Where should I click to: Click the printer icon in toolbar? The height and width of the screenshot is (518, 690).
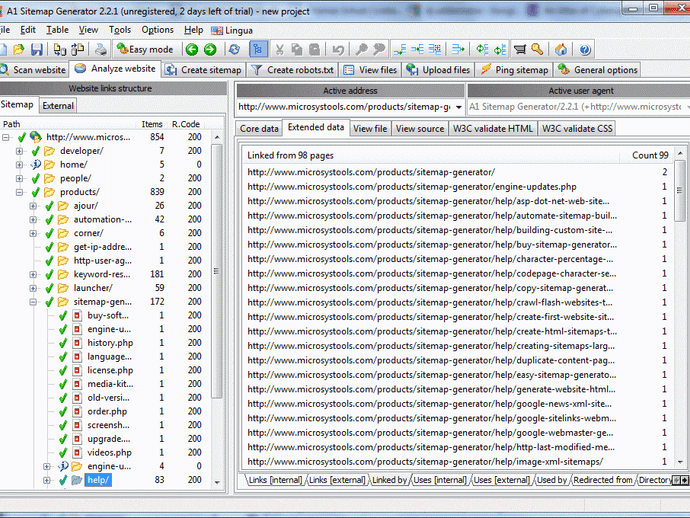click(101, 49)
